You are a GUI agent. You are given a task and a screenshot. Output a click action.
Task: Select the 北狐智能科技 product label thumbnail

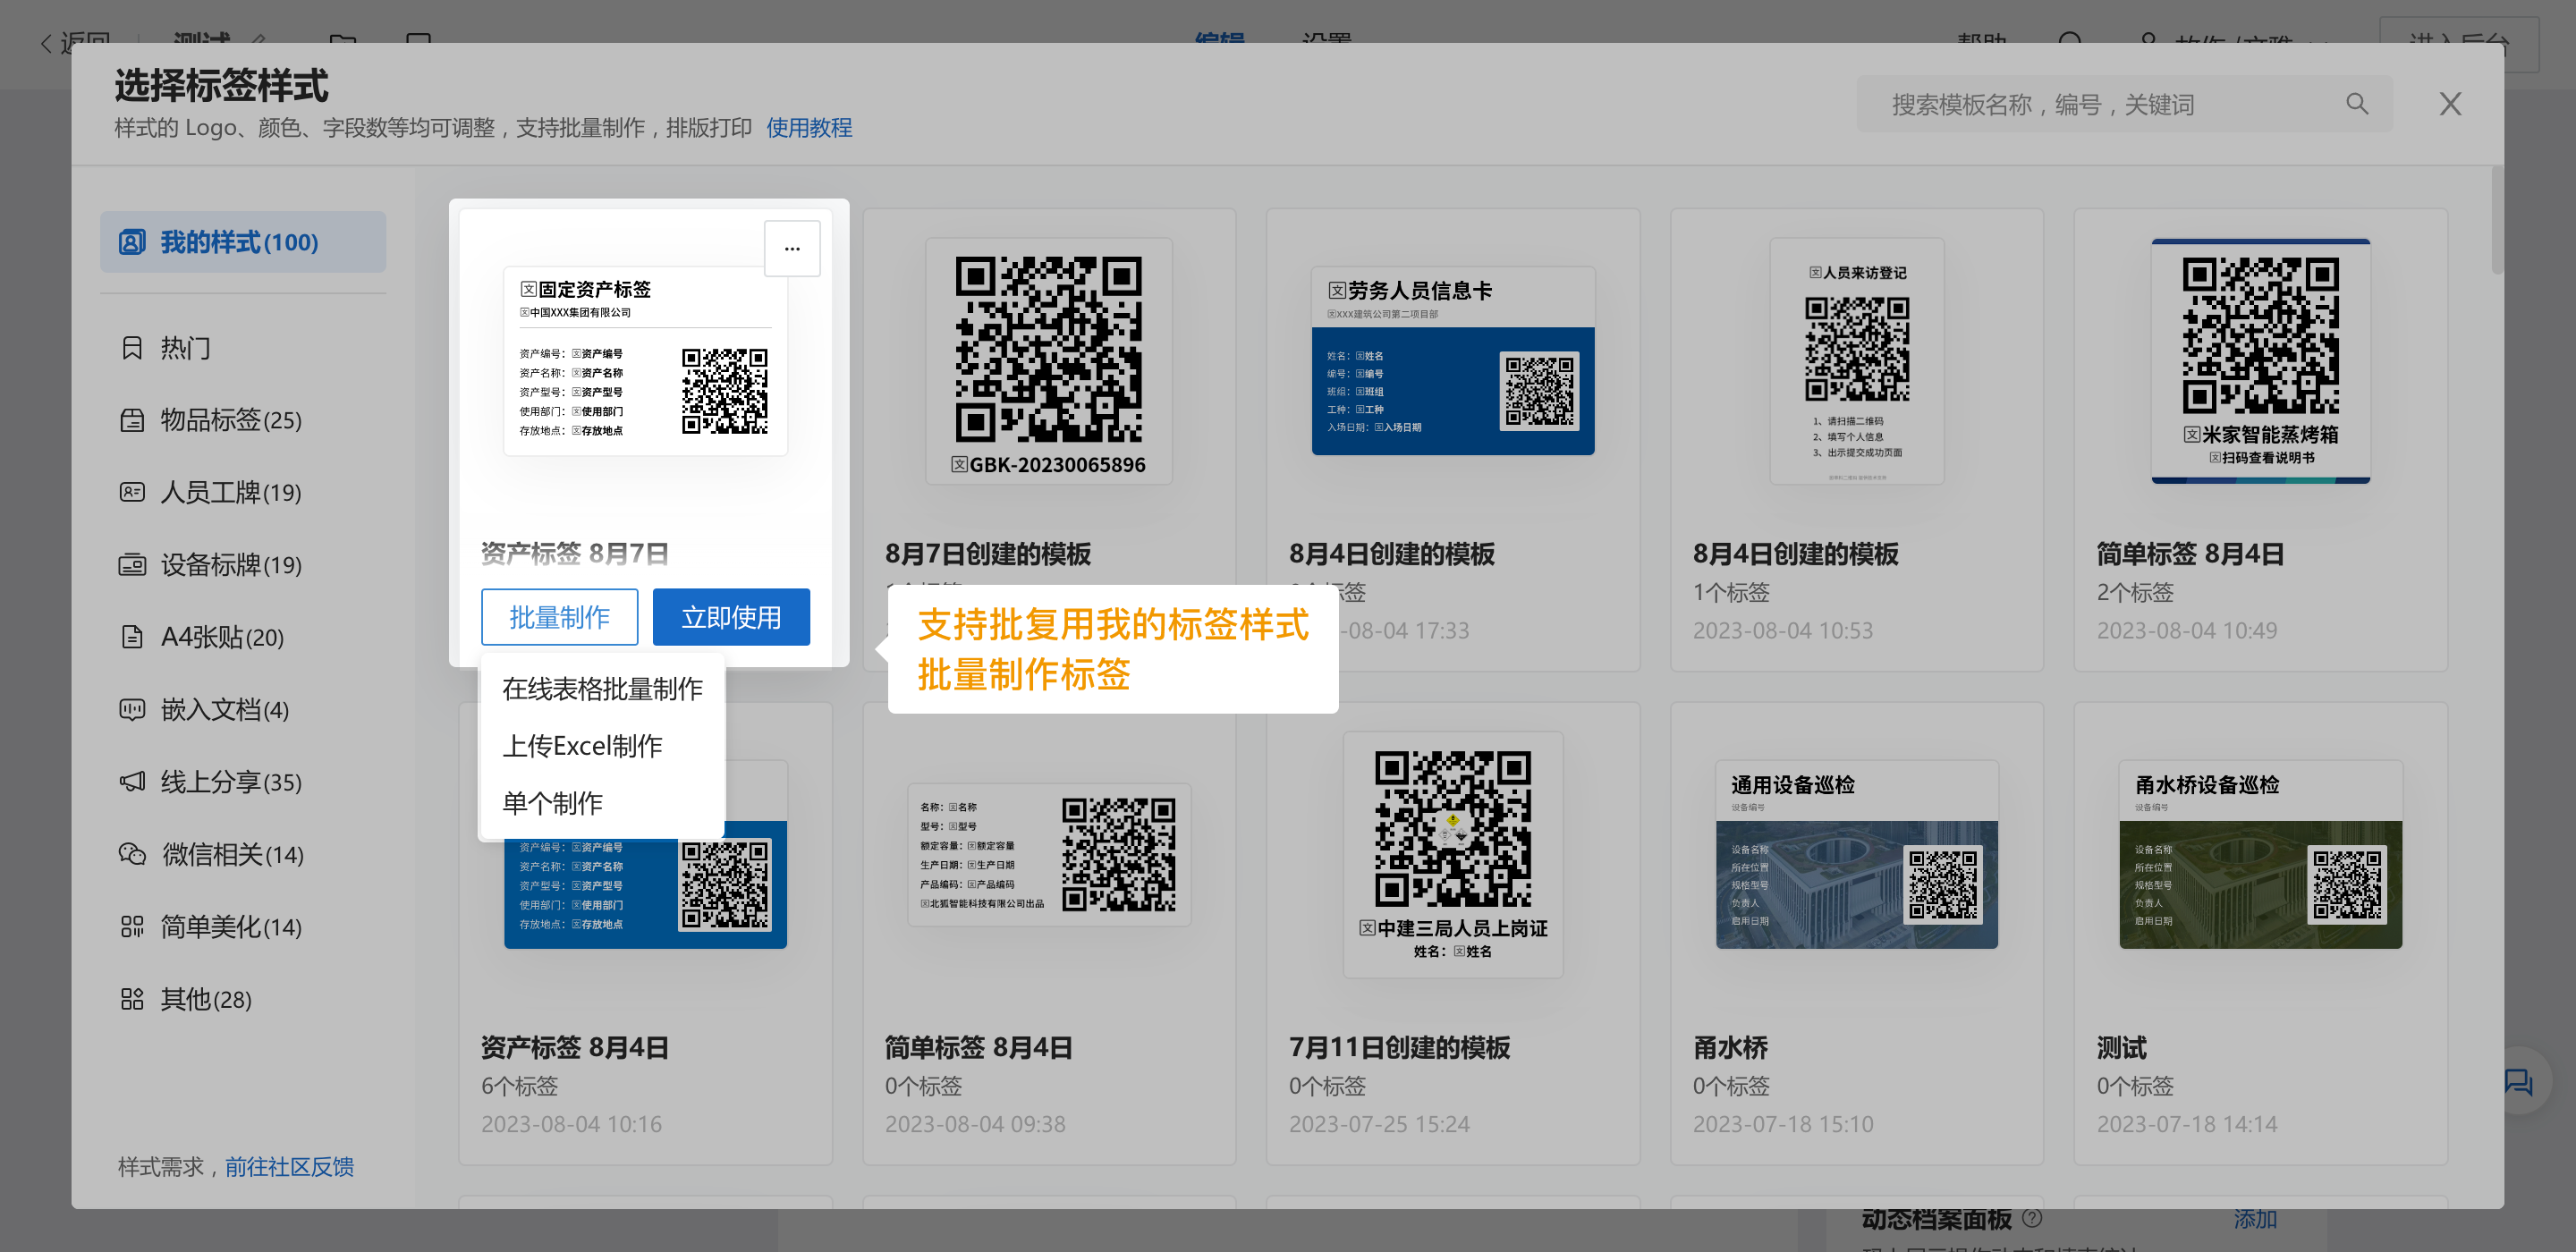[x=1048, y=855]
